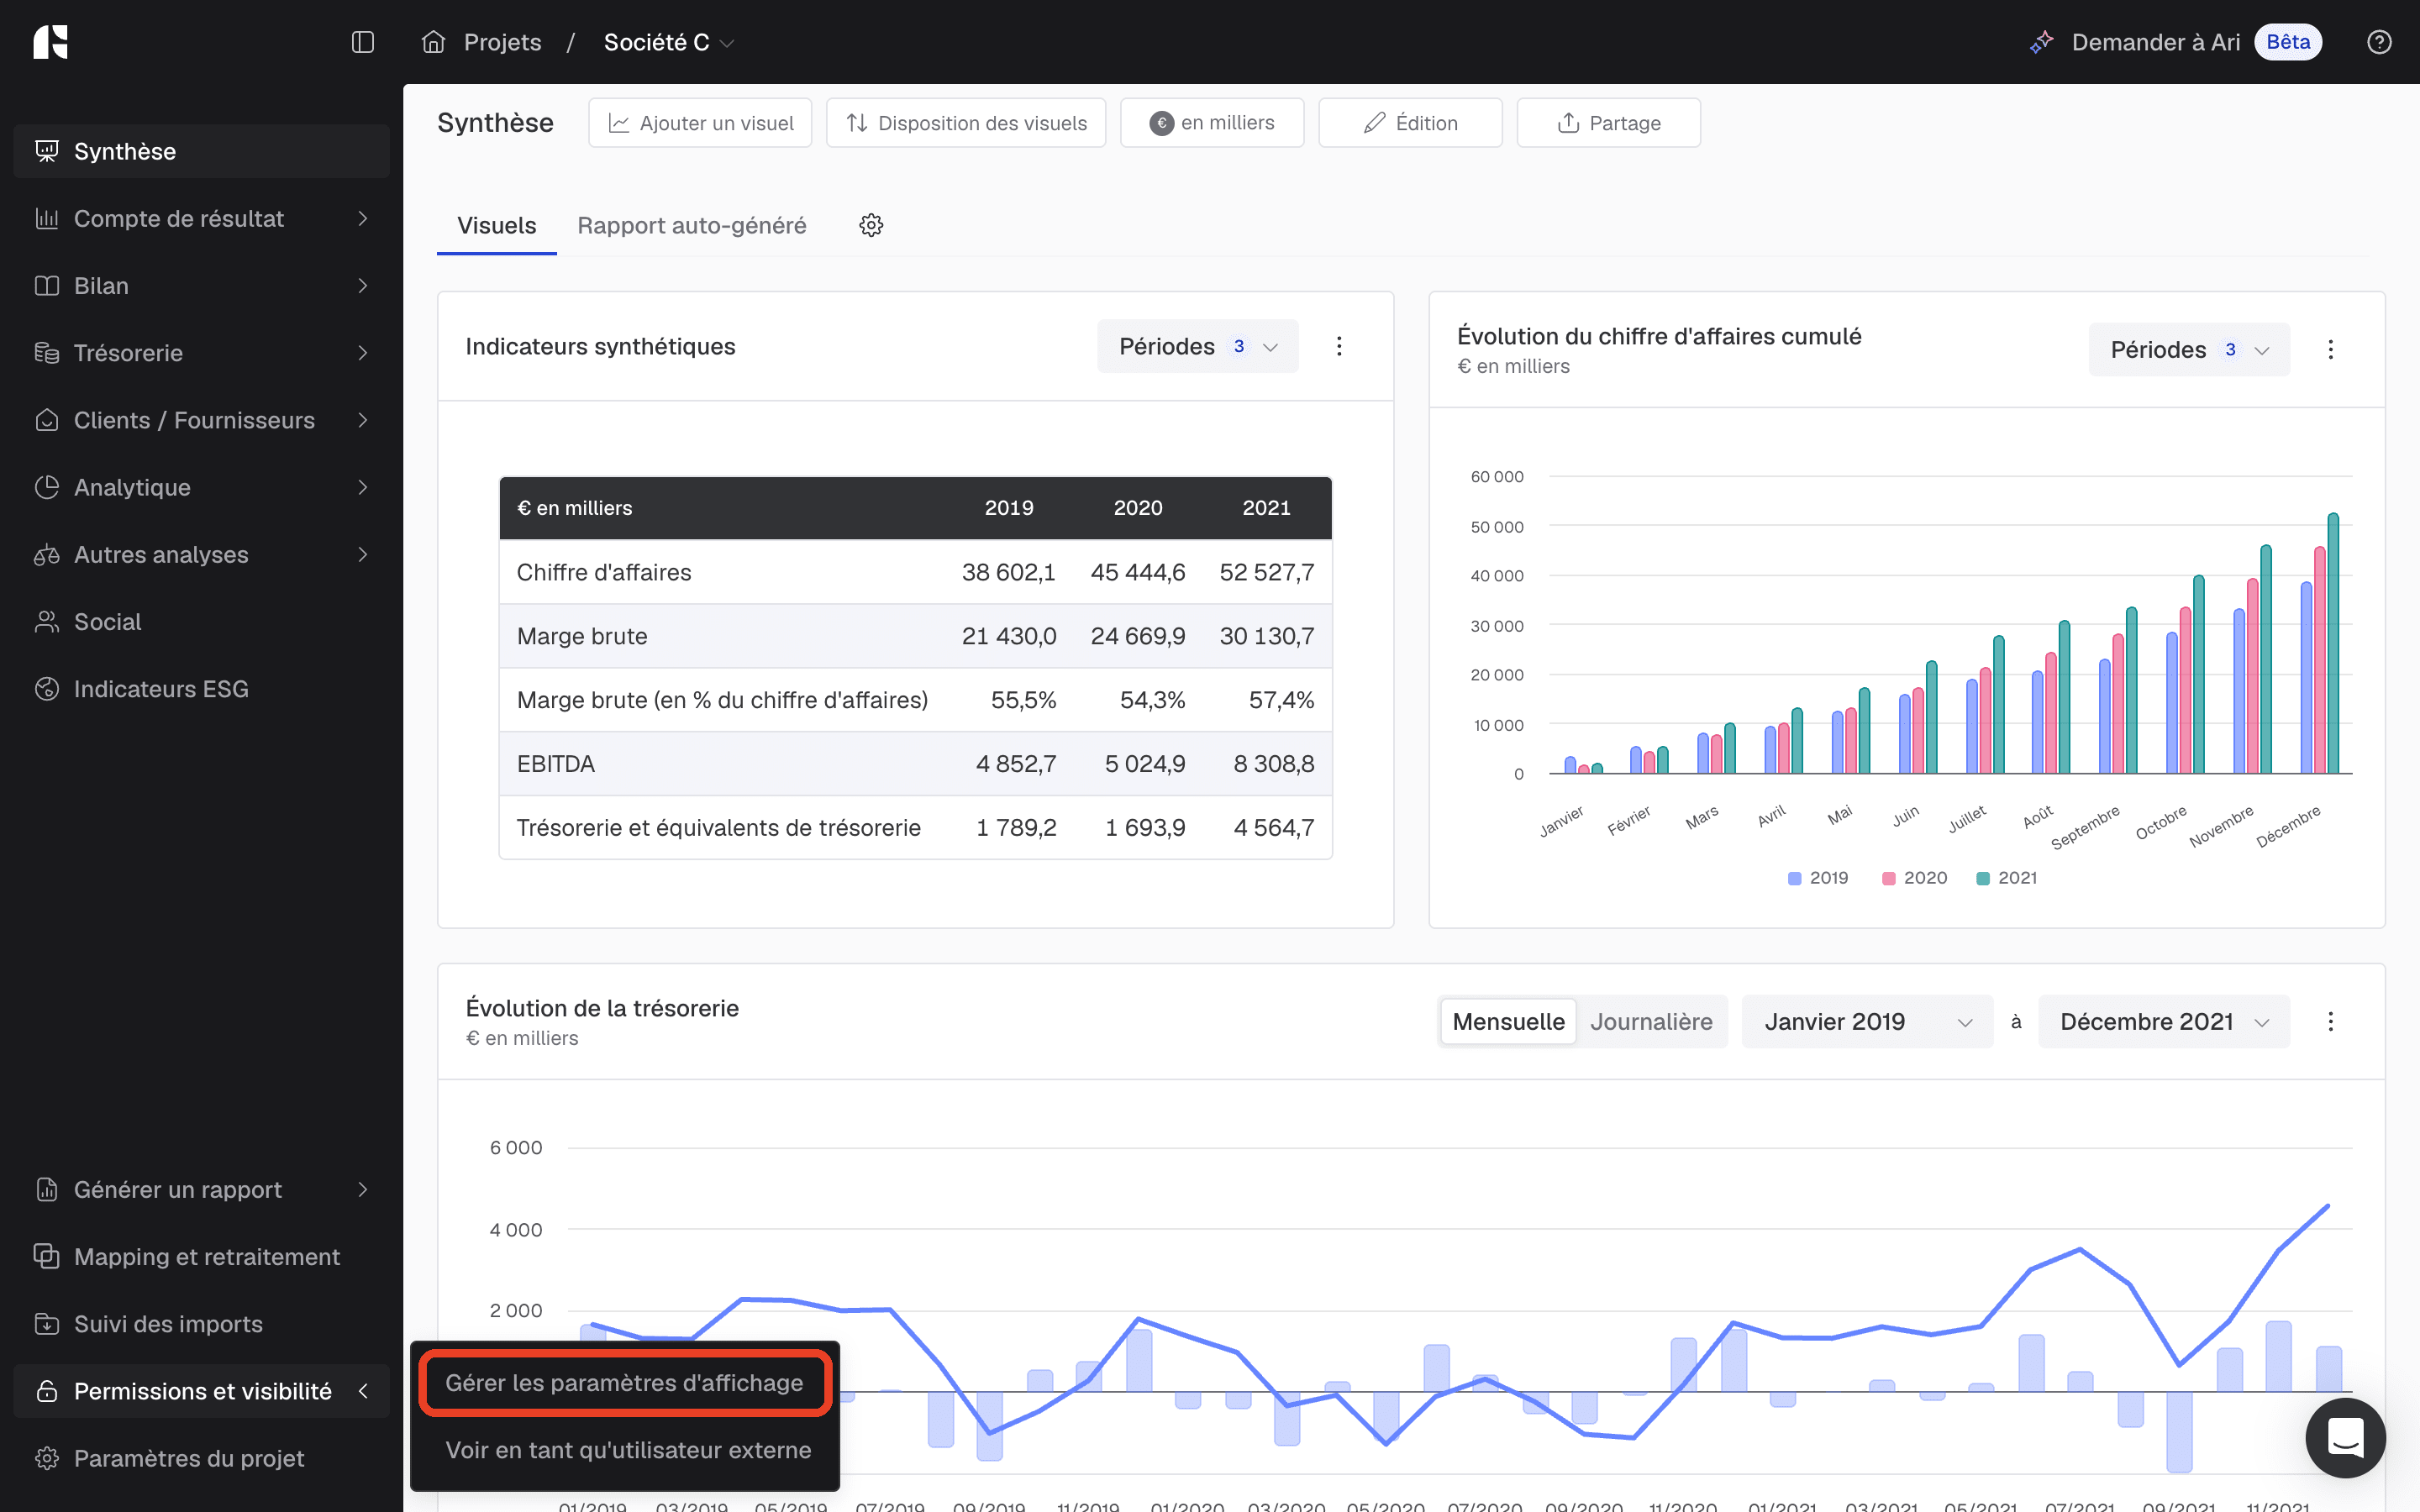Click the Synthèse presentation icon in sidebar
Screen dimensions: 2420x1512
47,151
